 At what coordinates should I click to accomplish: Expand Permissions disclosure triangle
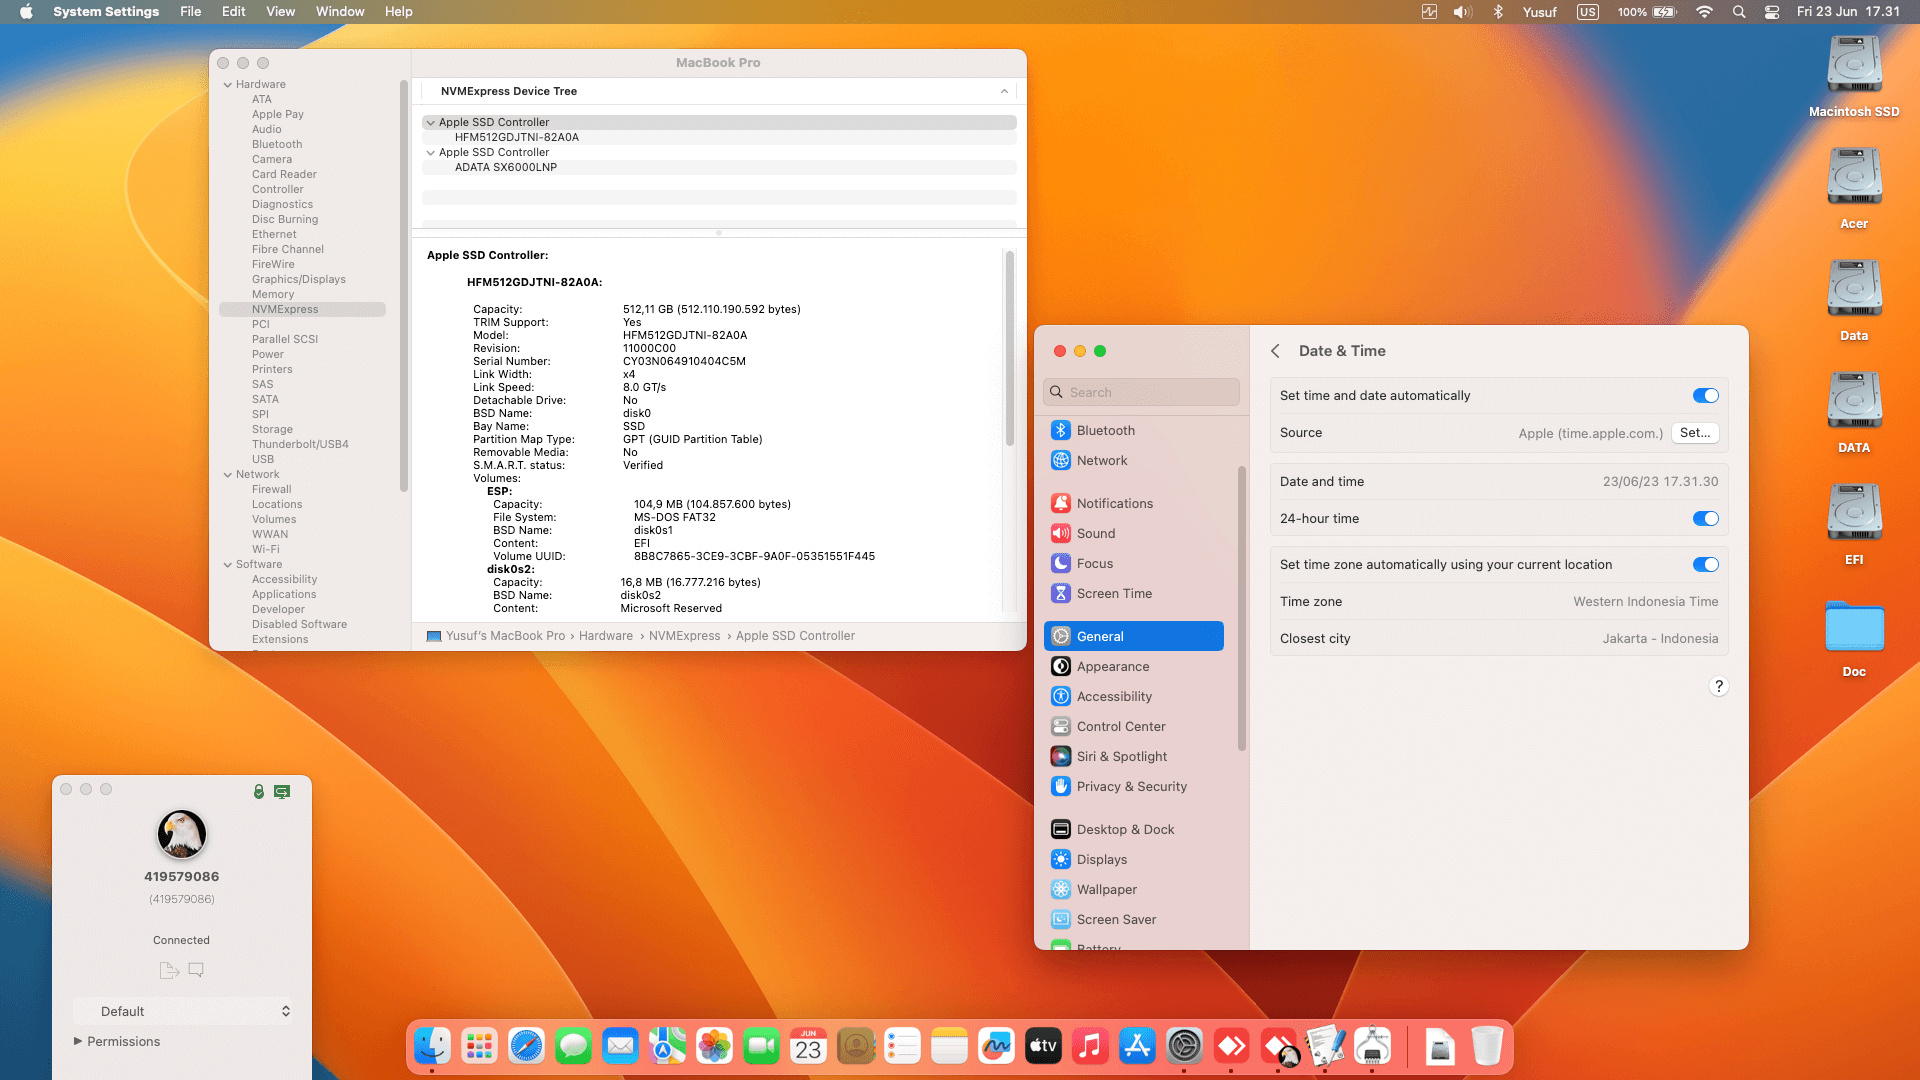[x=78, y=1041]
